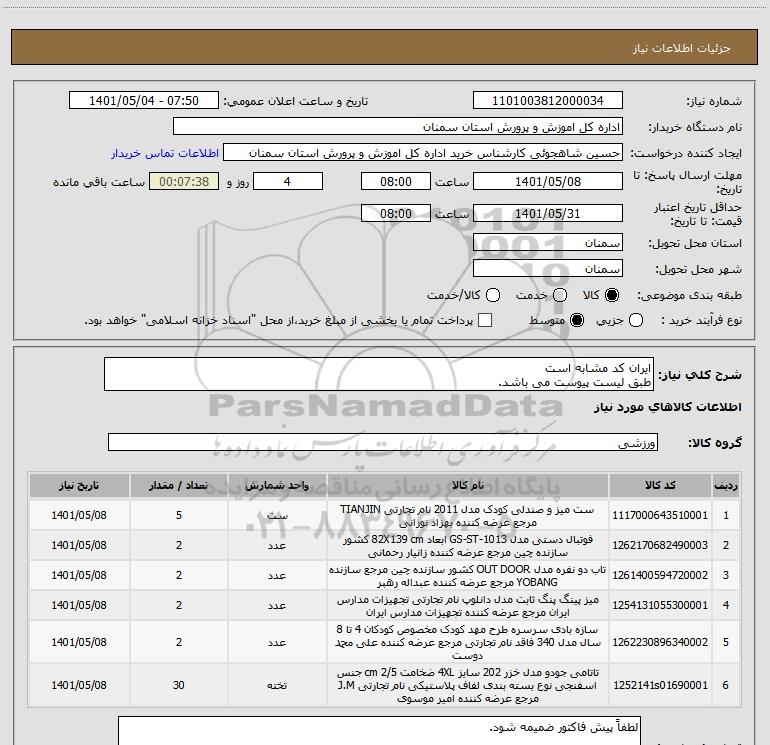Click the judo tatami item name
This screenshot has height=745, width=770.
(468, 685)
